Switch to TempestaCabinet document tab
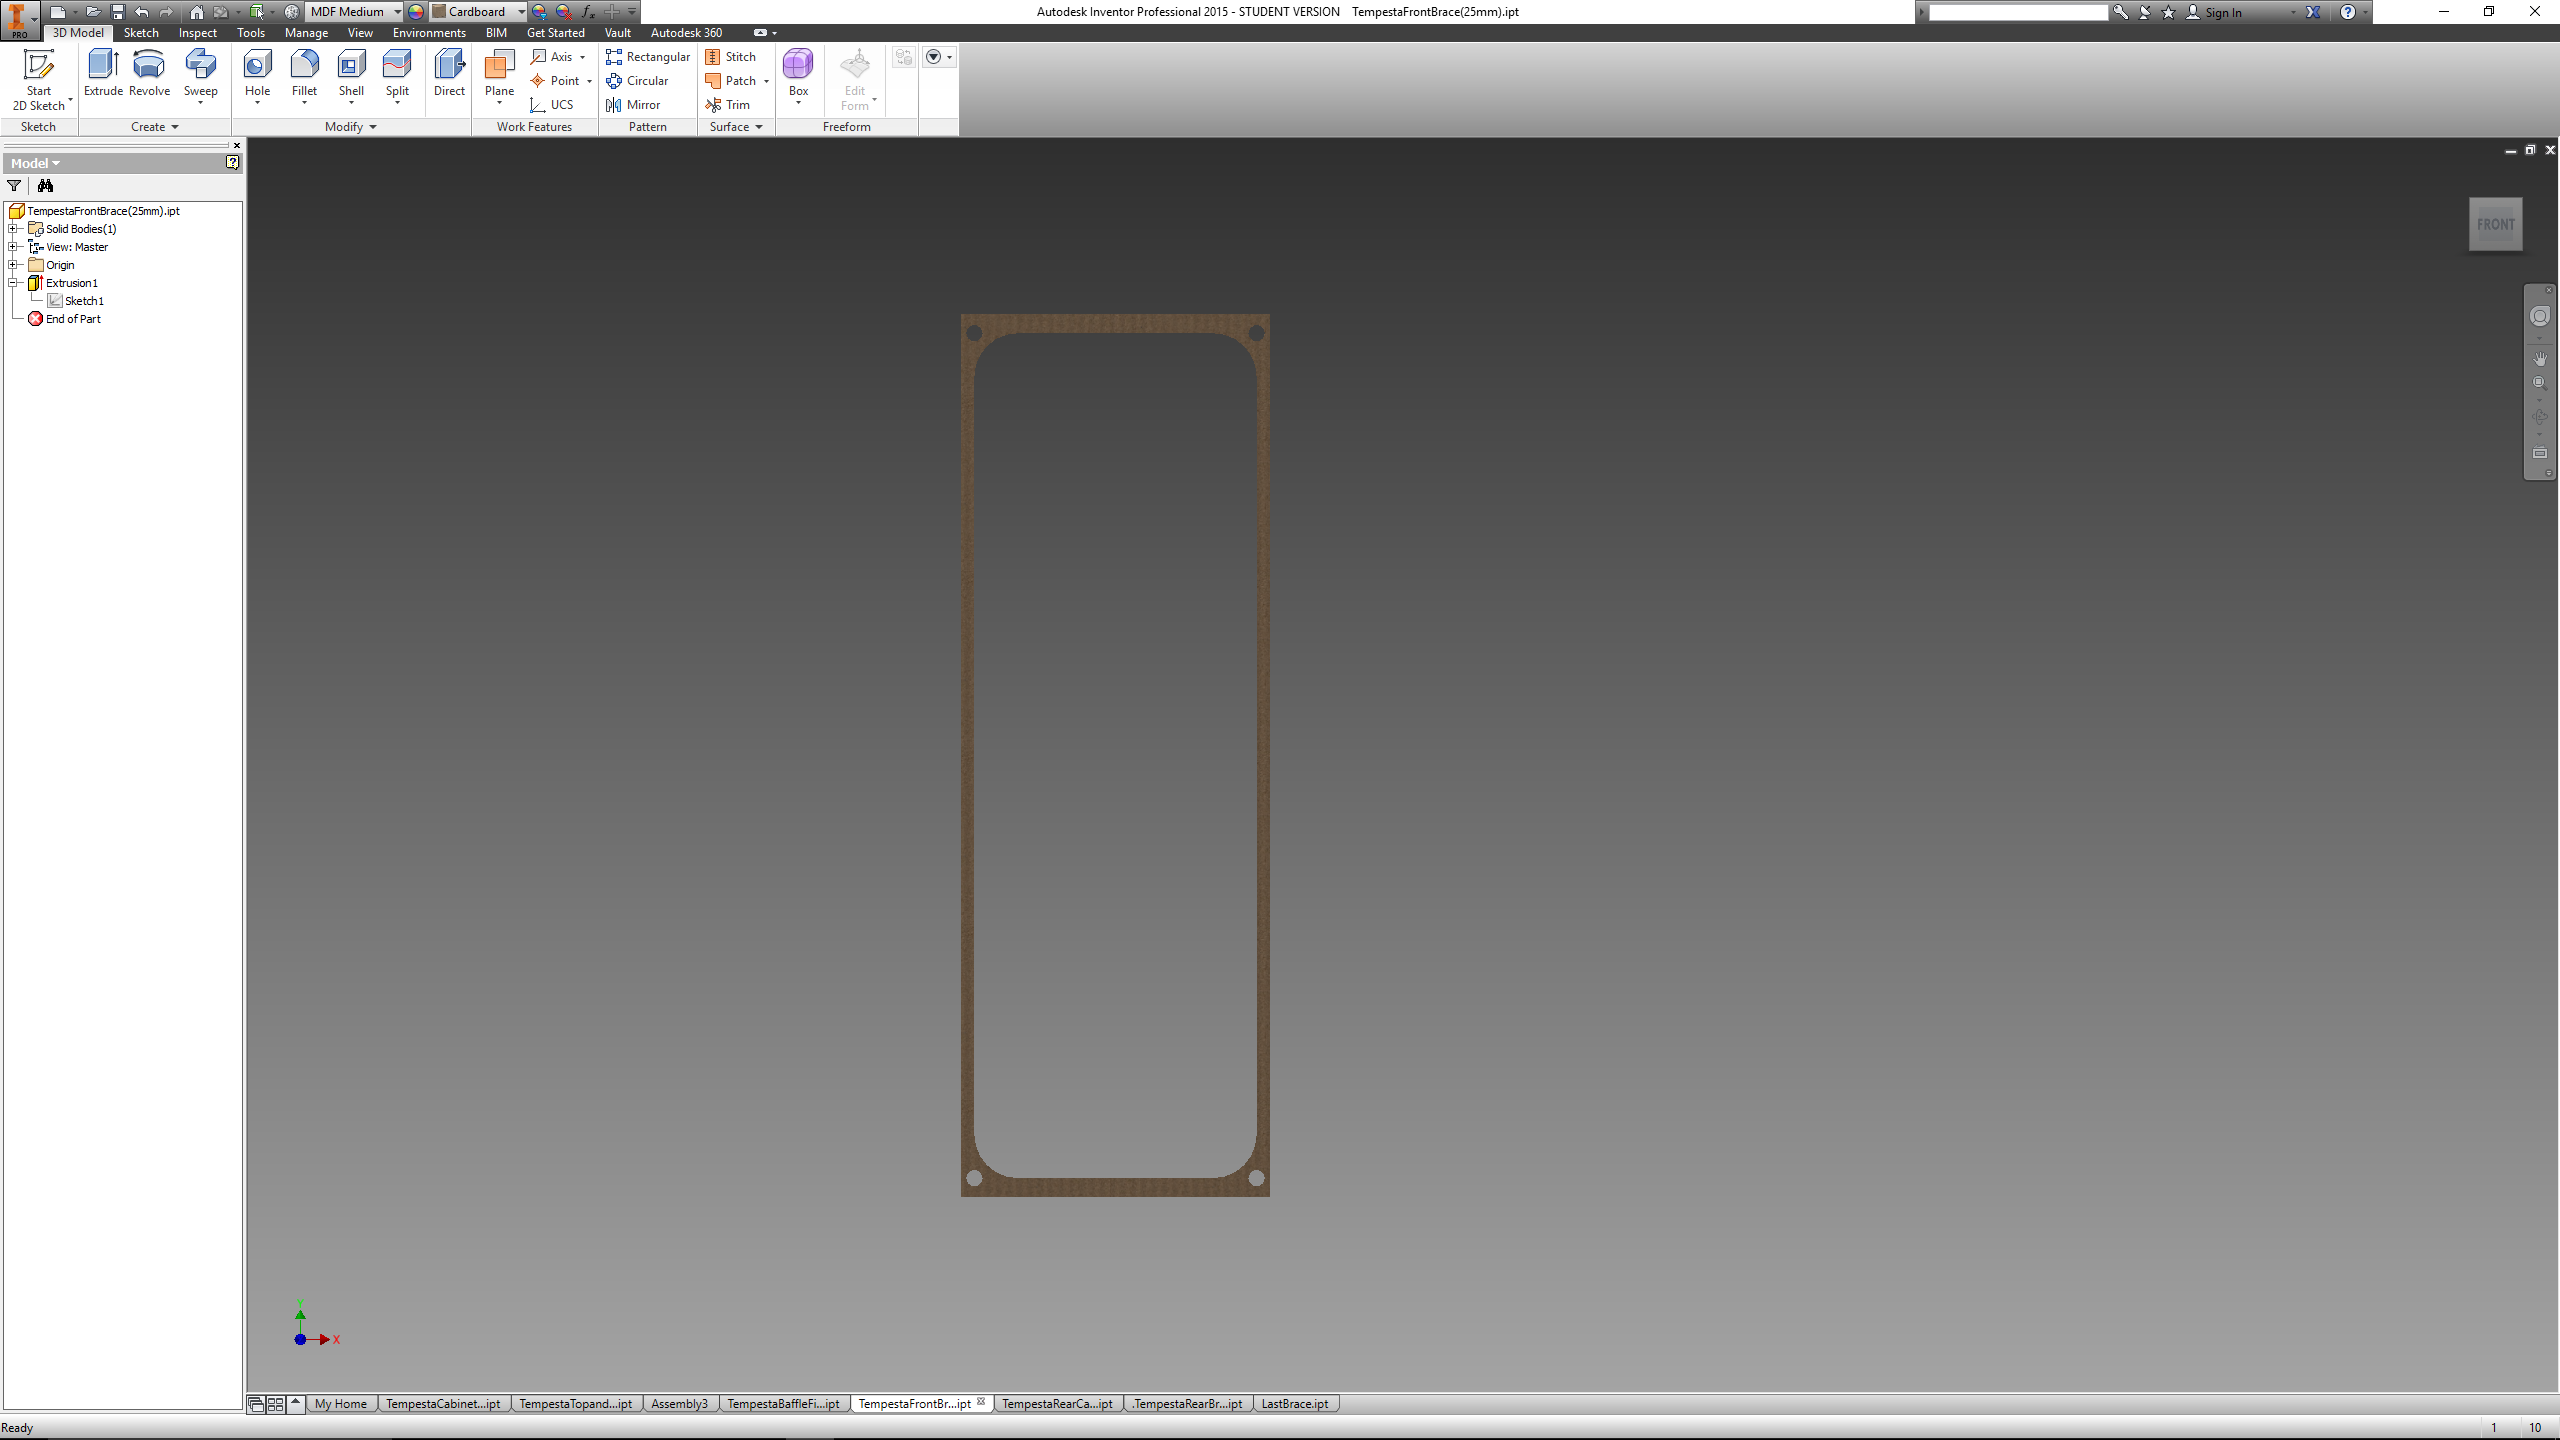This screenshot has height=1440, width=2560. pos(443,1404)
